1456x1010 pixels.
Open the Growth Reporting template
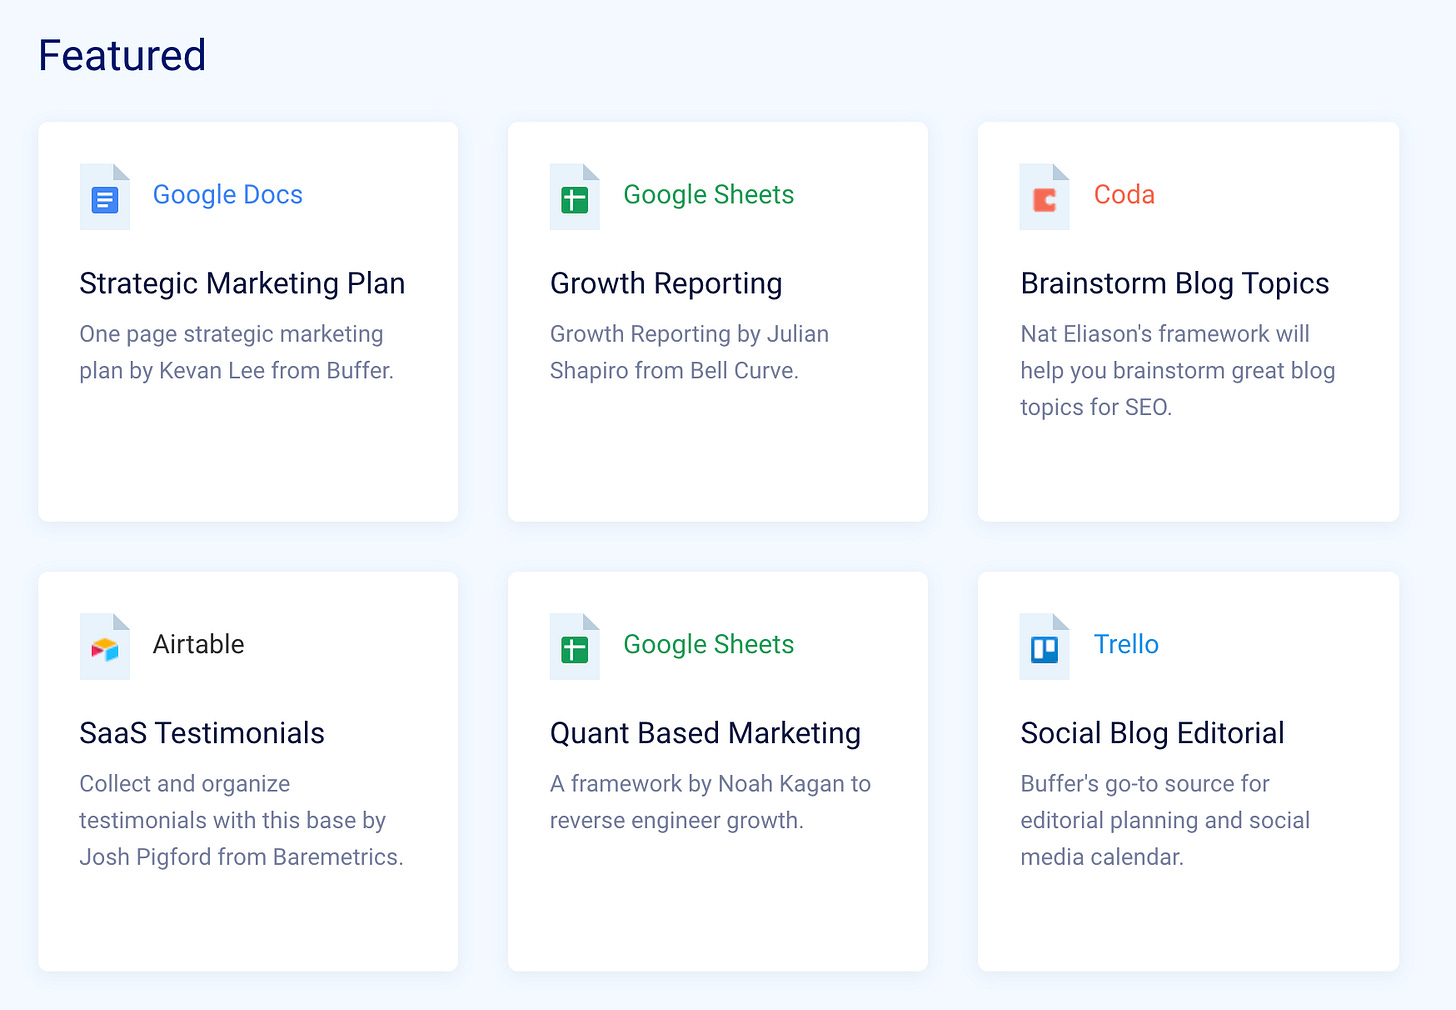666,284
